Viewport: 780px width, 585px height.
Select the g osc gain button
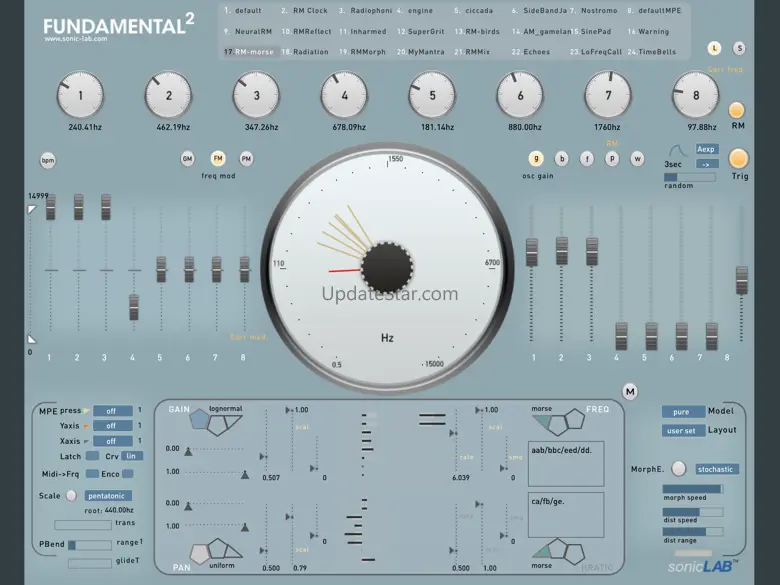click(536, 159)
